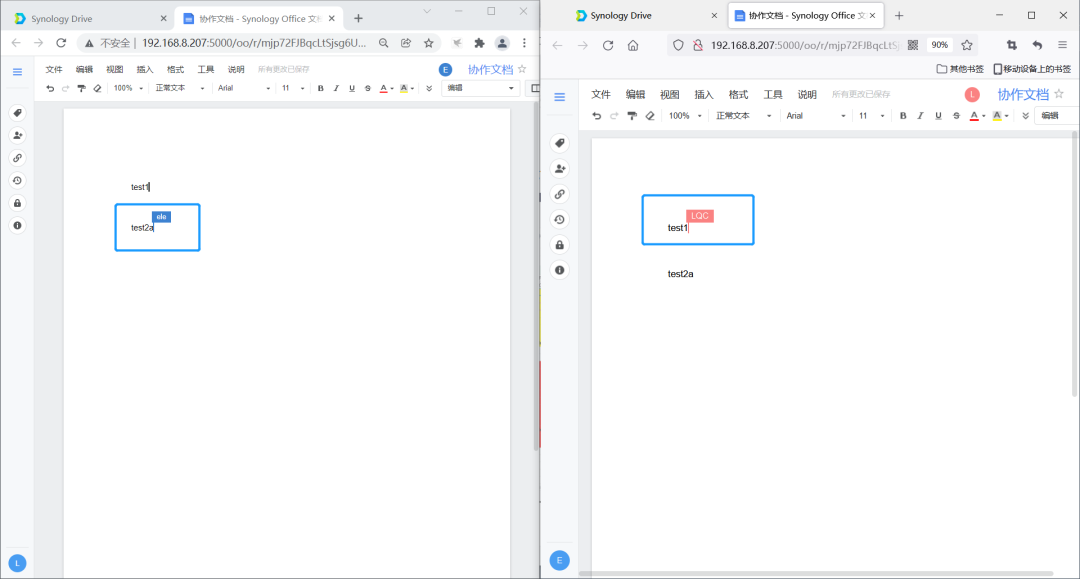Click the home button in right browser
Image resolution: width=1080 pixels, height=579 pixels.
633,45
